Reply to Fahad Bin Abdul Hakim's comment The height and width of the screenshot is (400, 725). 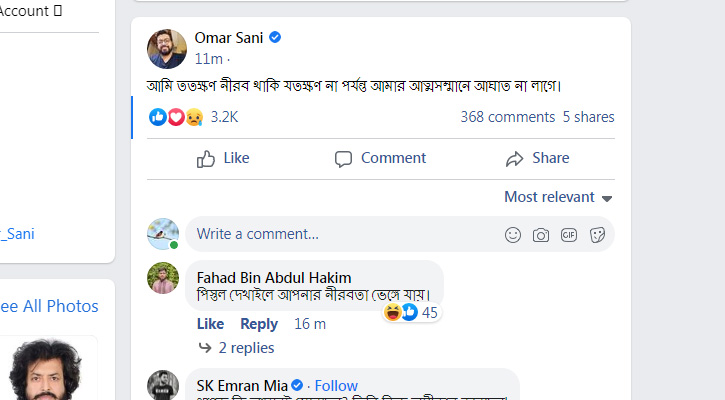pos(259,324)
